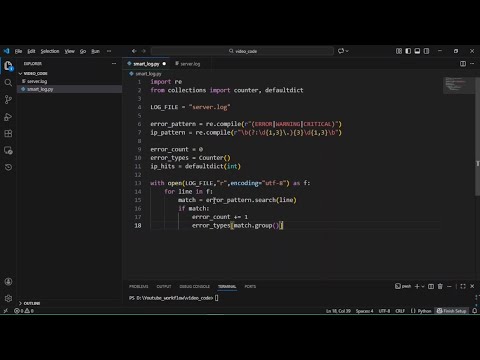Open notifications bell in status bar
The height and width of the screenshot is (360, 480).
tap(475, 311)
